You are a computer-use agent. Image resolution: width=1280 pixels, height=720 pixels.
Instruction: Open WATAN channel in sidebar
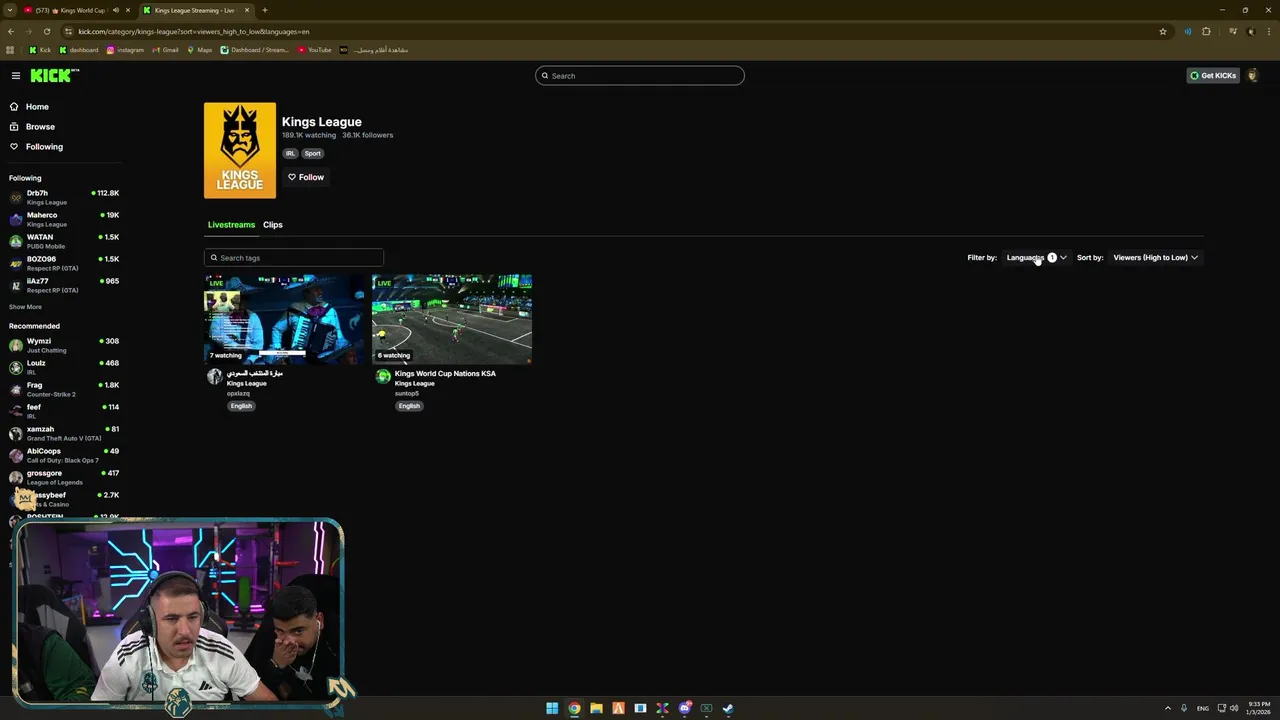[x=64, y=241]
